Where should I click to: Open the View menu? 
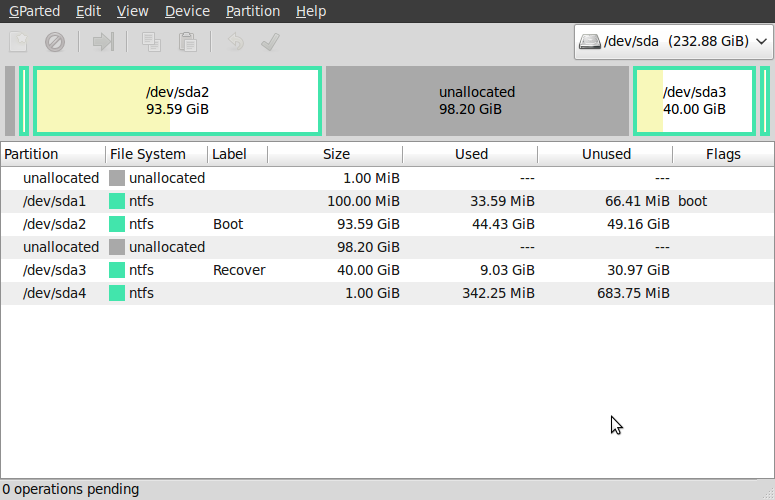point(132,11)
